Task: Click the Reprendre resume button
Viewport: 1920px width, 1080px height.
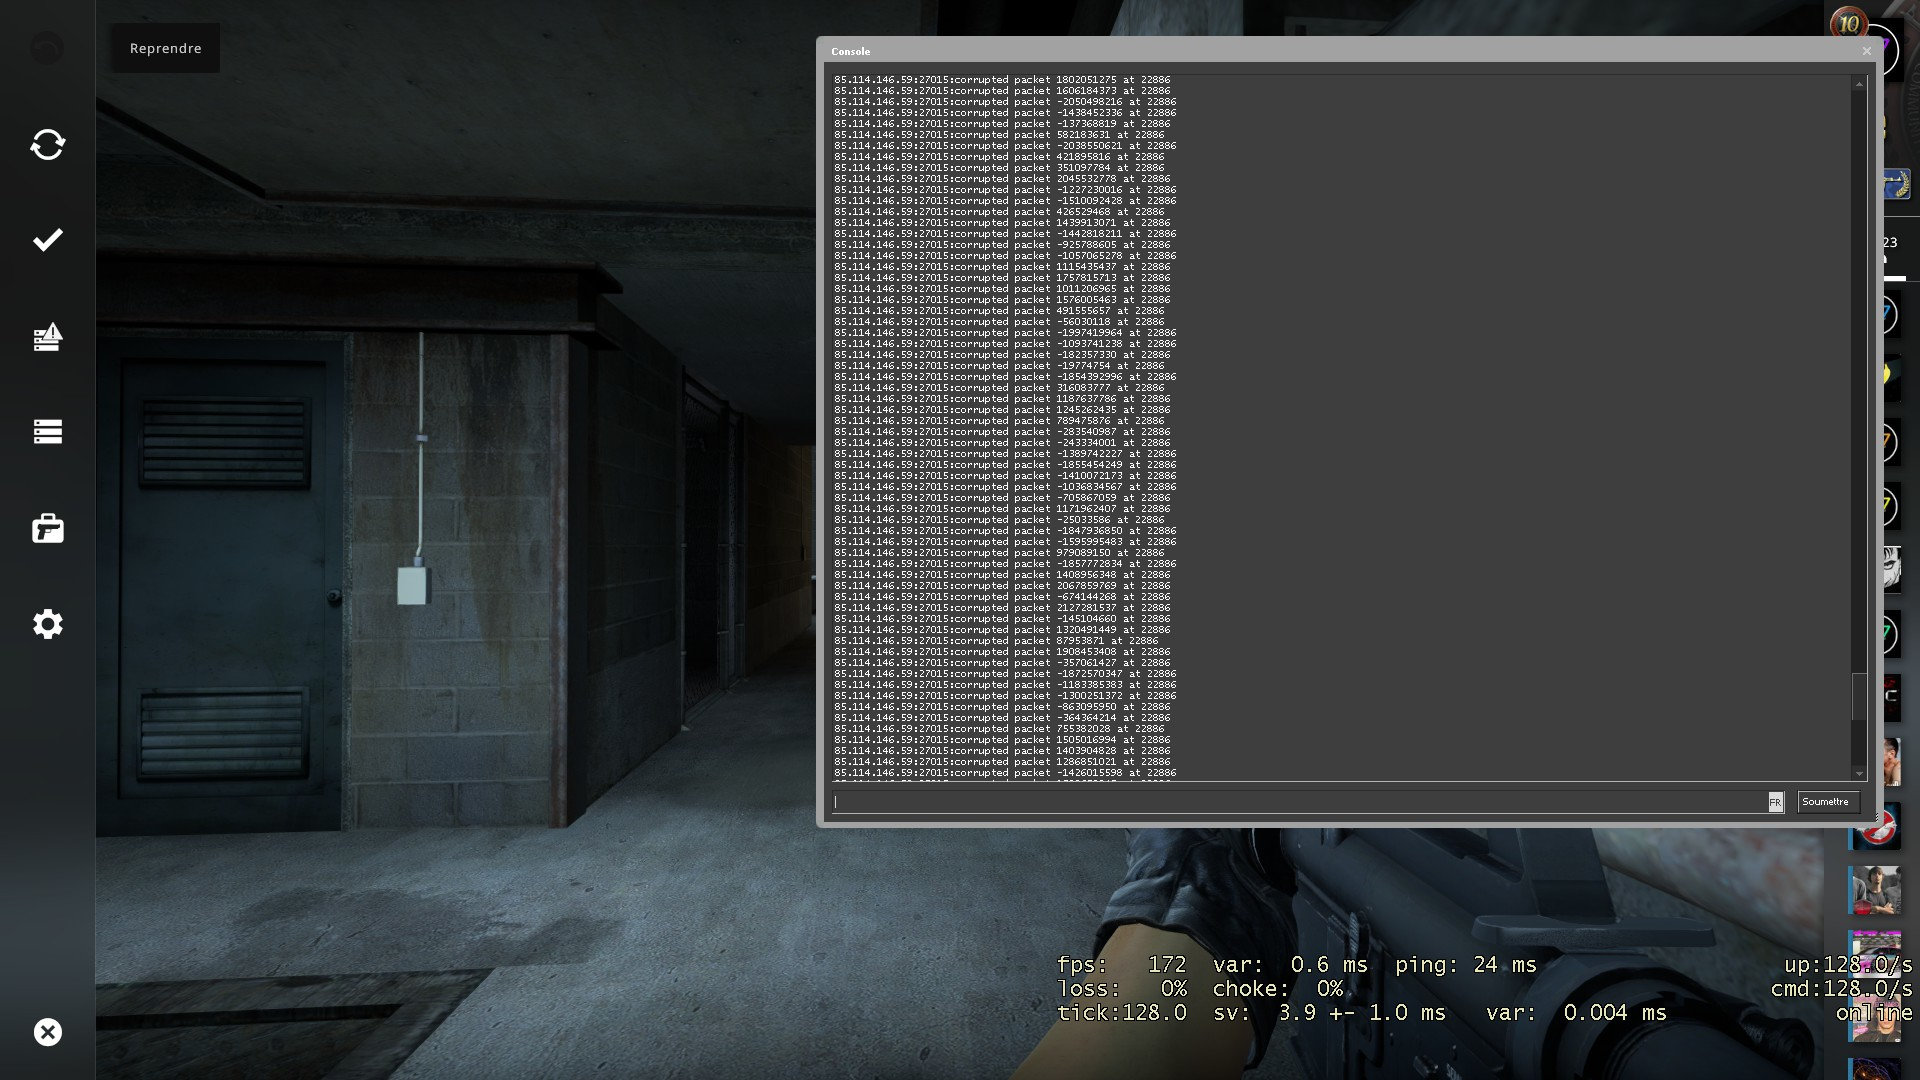Action: click(x=165, y=48)
